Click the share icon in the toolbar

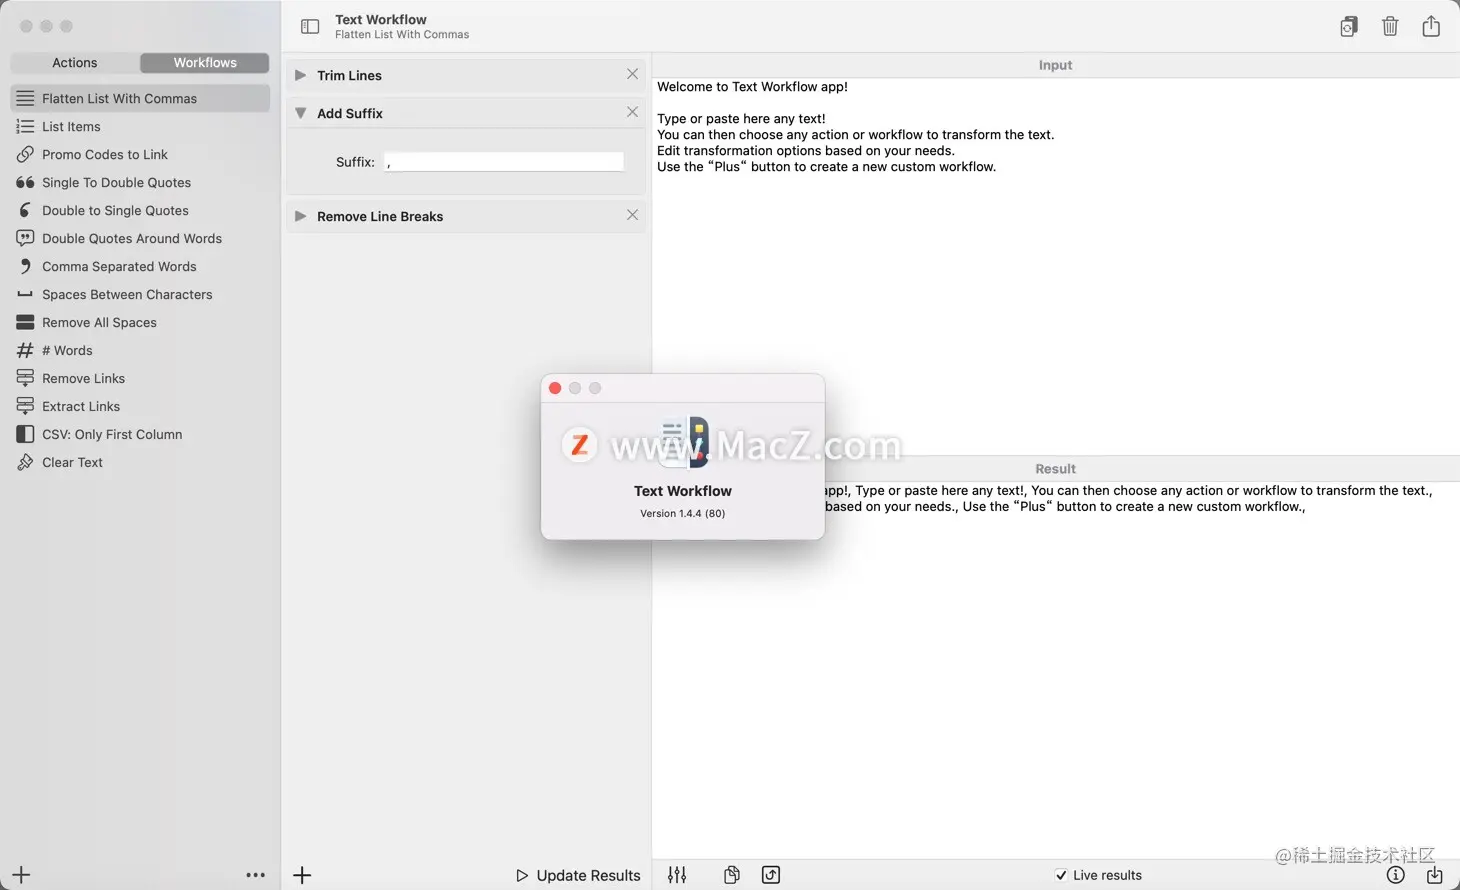1431,26
